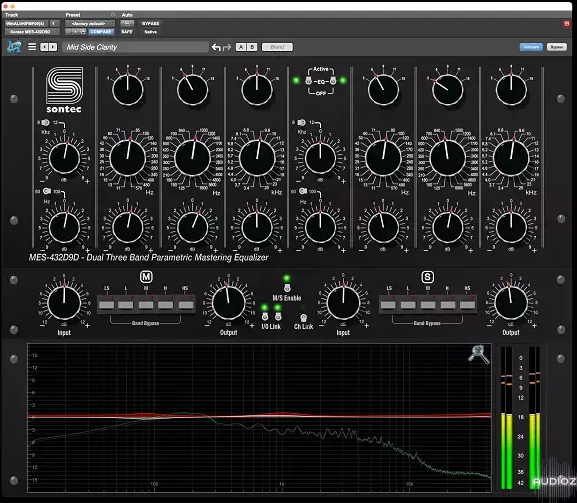This screenshot has width=577, height=503.
Task: Open the factory default preset dropdown
Action: [x=90, y=24]
